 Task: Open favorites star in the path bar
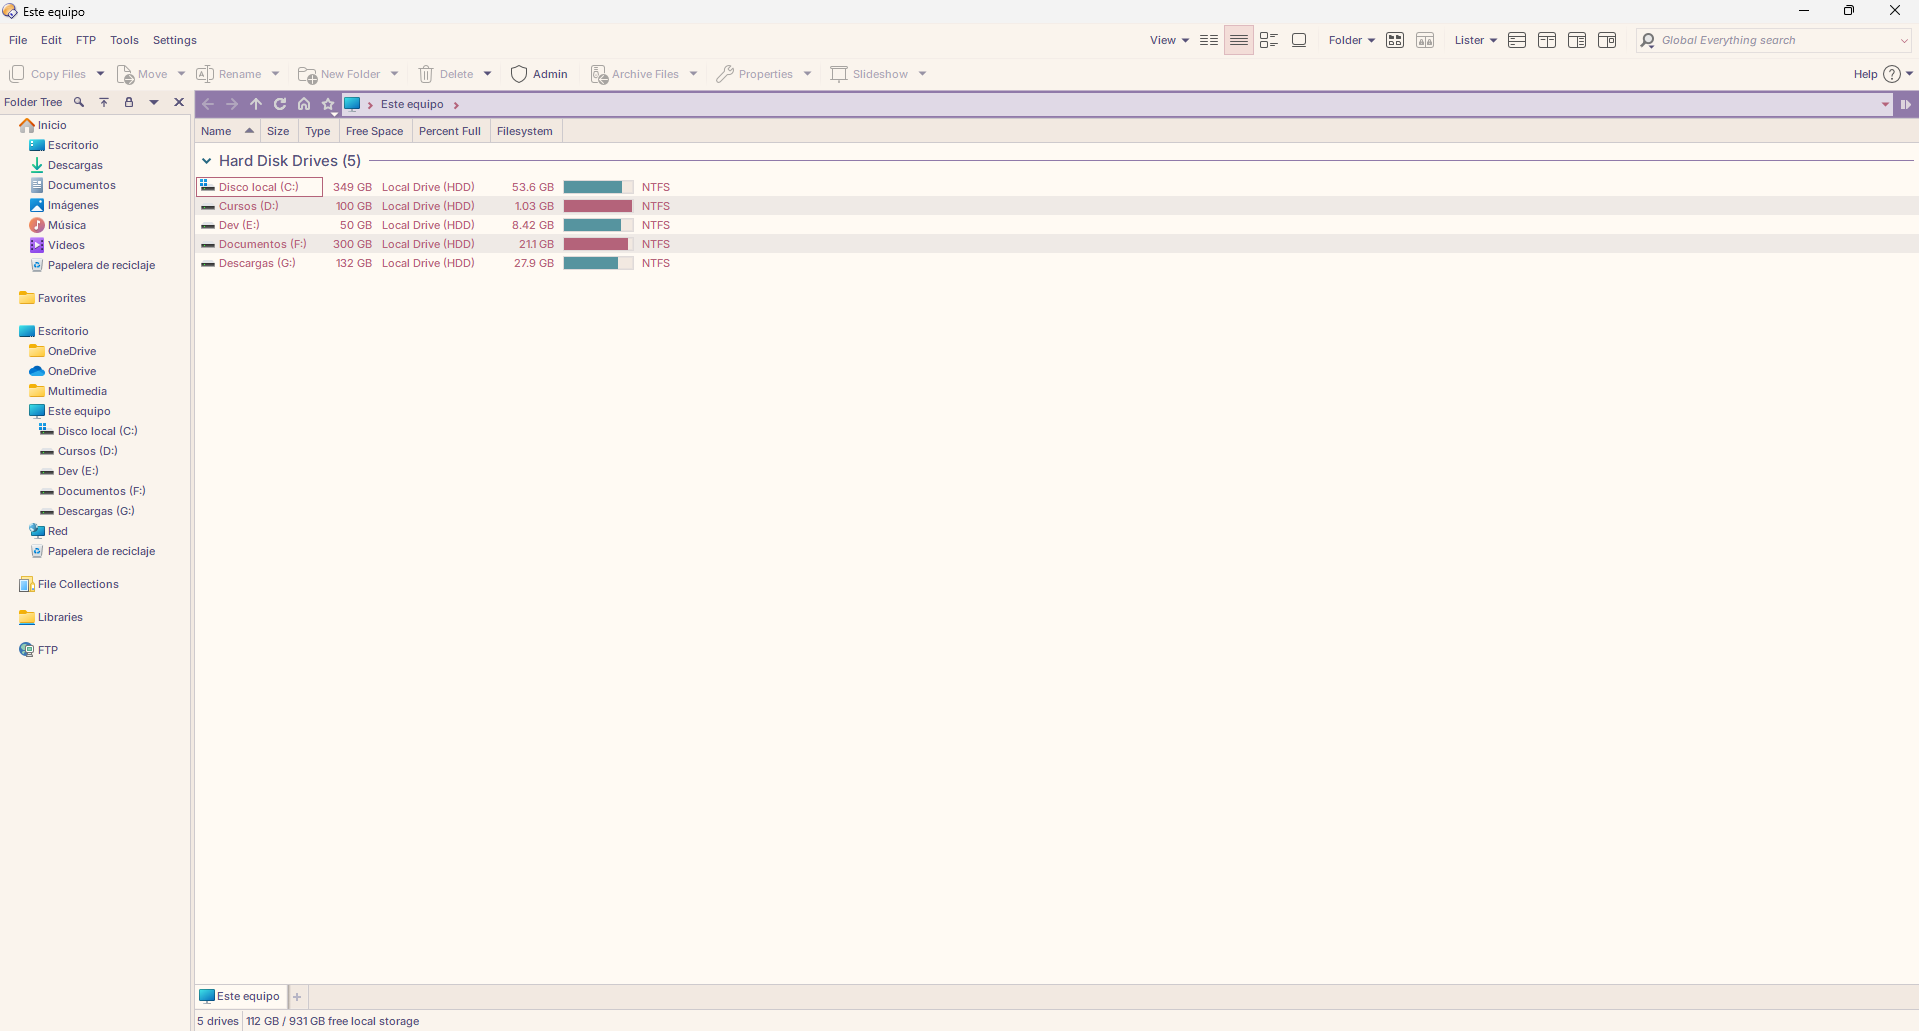coord(328,104)
